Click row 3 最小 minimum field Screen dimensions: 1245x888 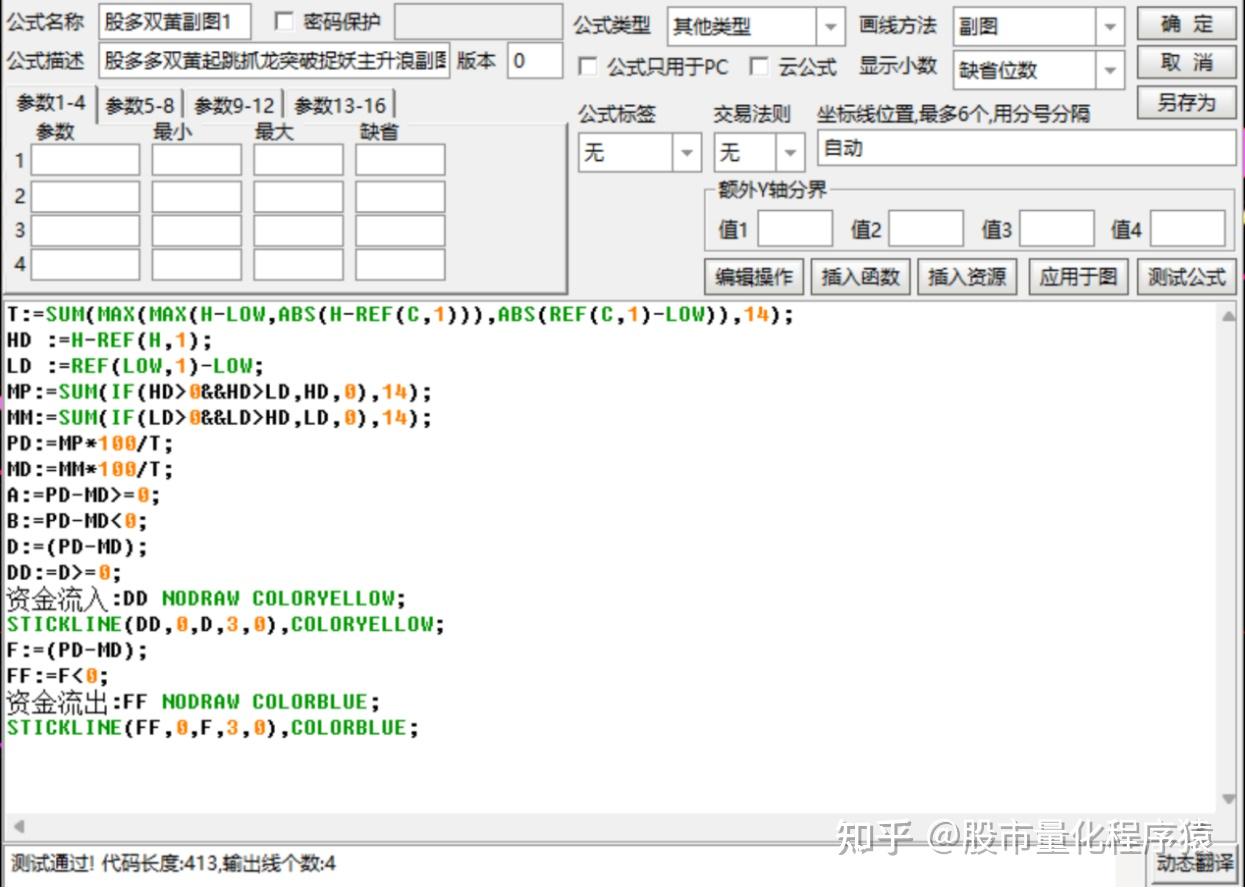(x=197, y=231)
